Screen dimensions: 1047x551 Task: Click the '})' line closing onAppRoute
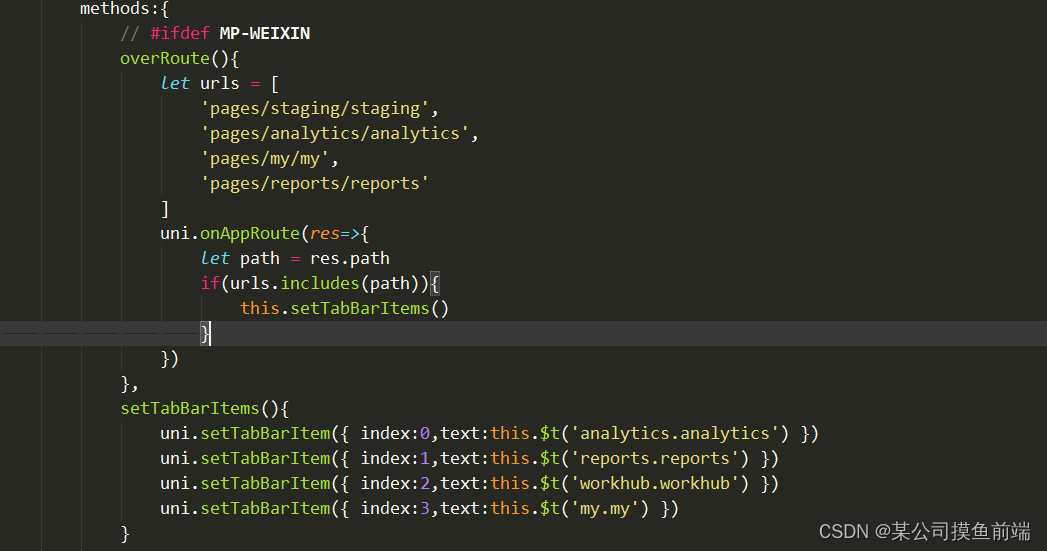coord(170,359)
